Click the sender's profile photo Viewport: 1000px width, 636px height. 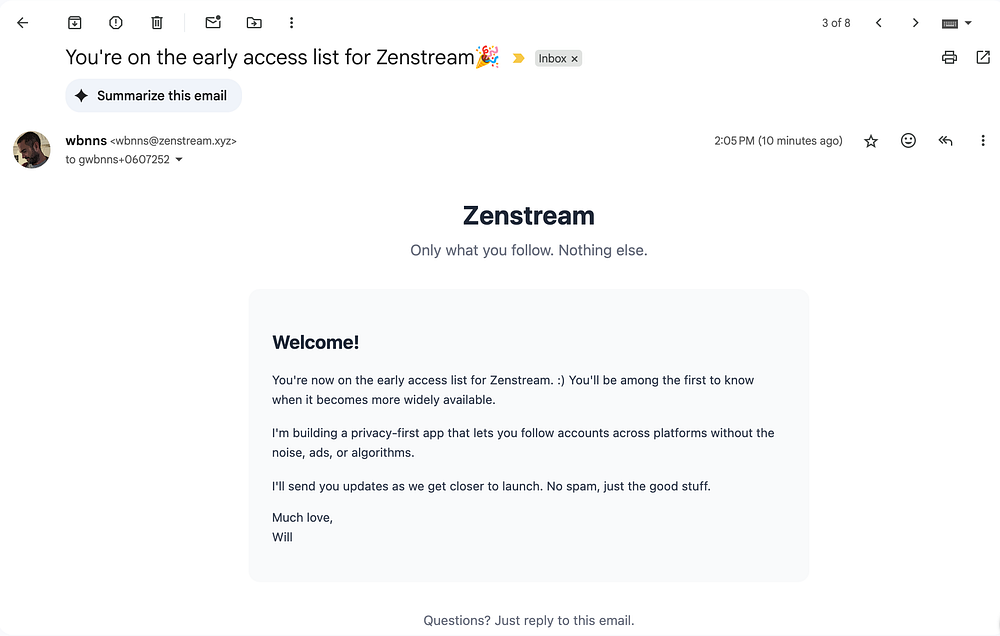pyautogui.click(x=32, y=150)
